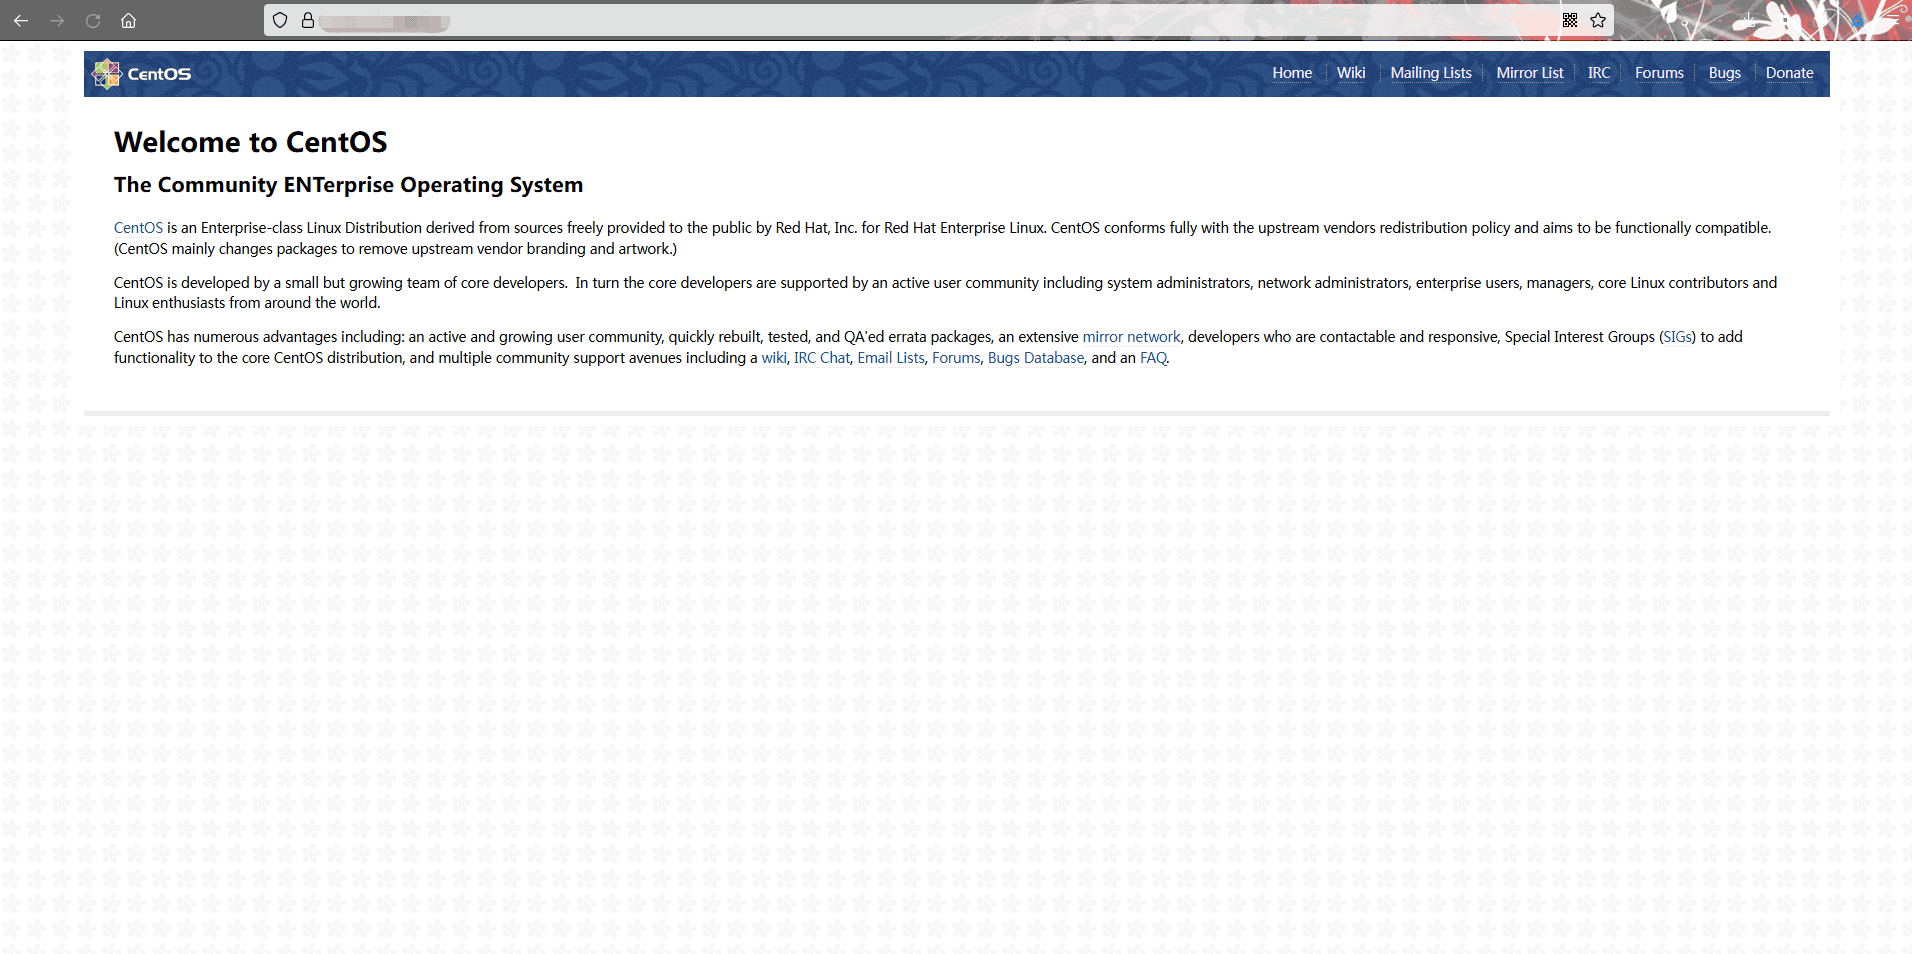
Task: Open the browser hamburger menu
Action: tap(1892, 21)
